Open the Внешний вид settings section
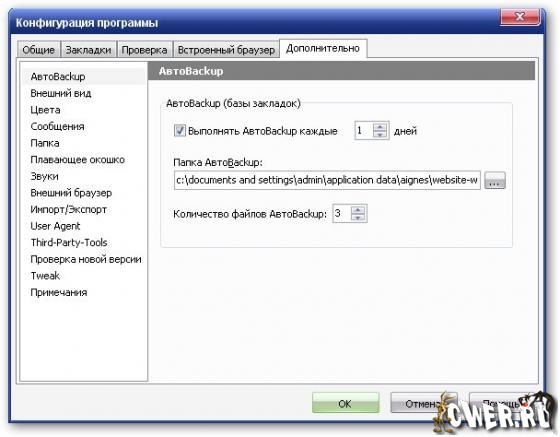The width and height of the screenshot is (560, 437). pyautogui.click(x=61, y=93)
